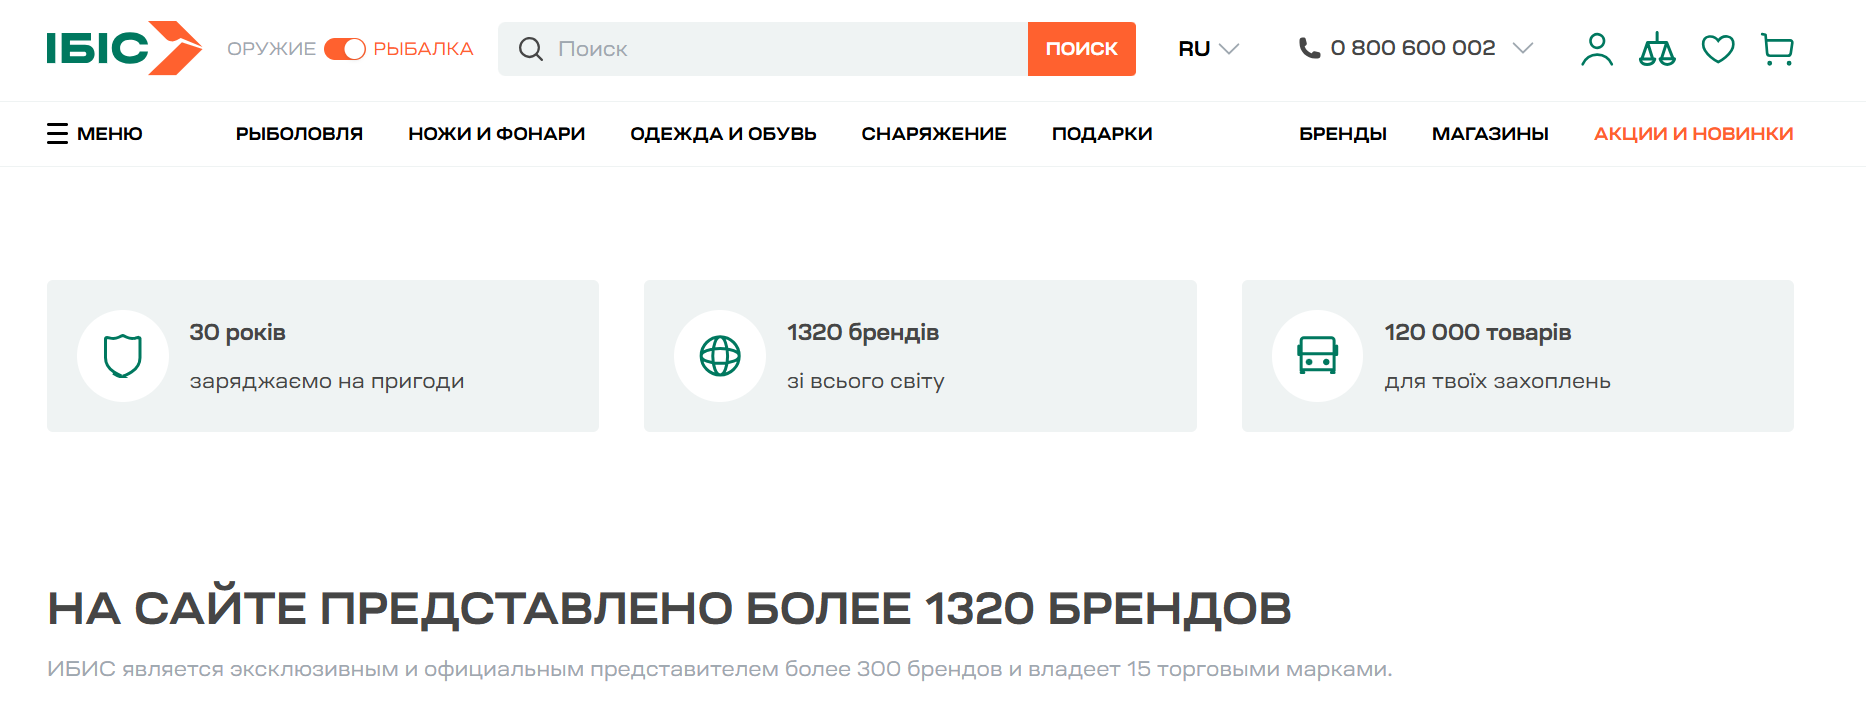Viewport: 1866px width, 706px height.
Task: Click the shield icon in 30 років card
Action: pyautogui.click(x=123, y=356)
